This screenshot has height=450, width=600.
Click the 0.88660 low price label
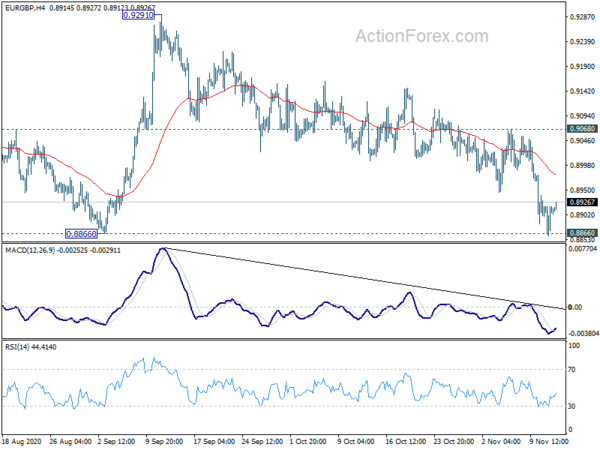[82, 233]
